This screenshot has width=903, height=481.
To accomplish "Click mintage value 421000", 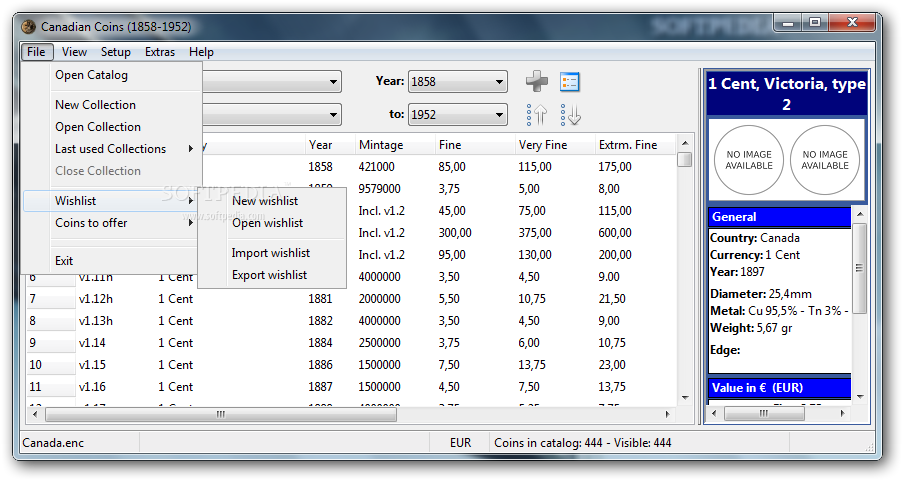I will (377, 167).
